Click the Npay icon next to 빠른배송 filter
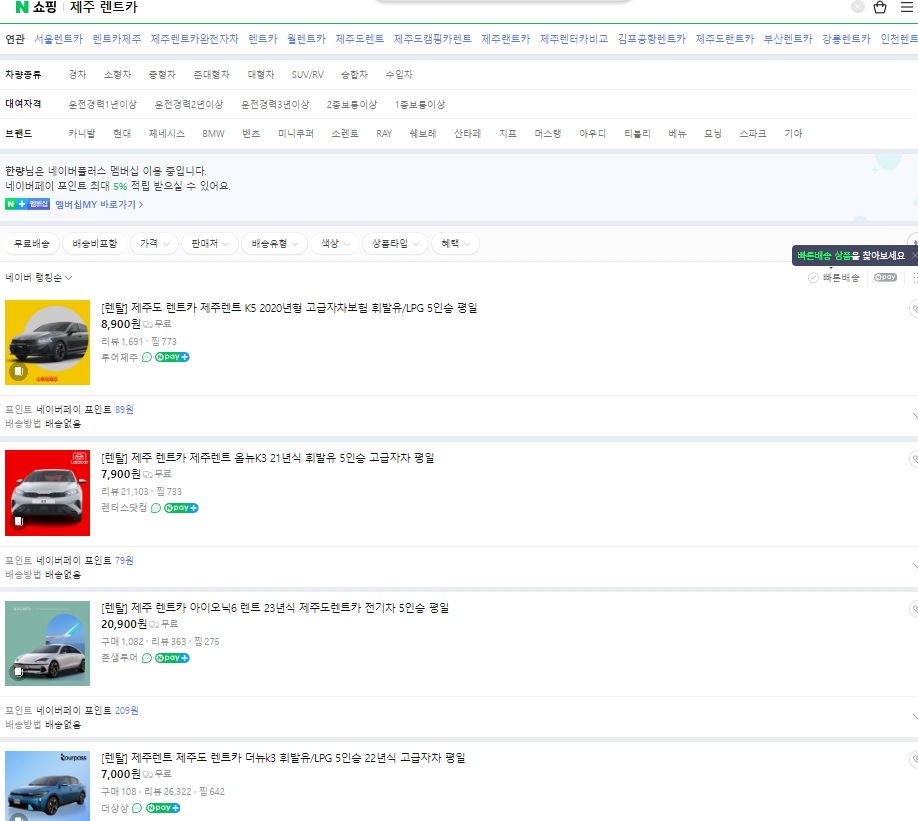918x821 pixels. pos(884,278)
